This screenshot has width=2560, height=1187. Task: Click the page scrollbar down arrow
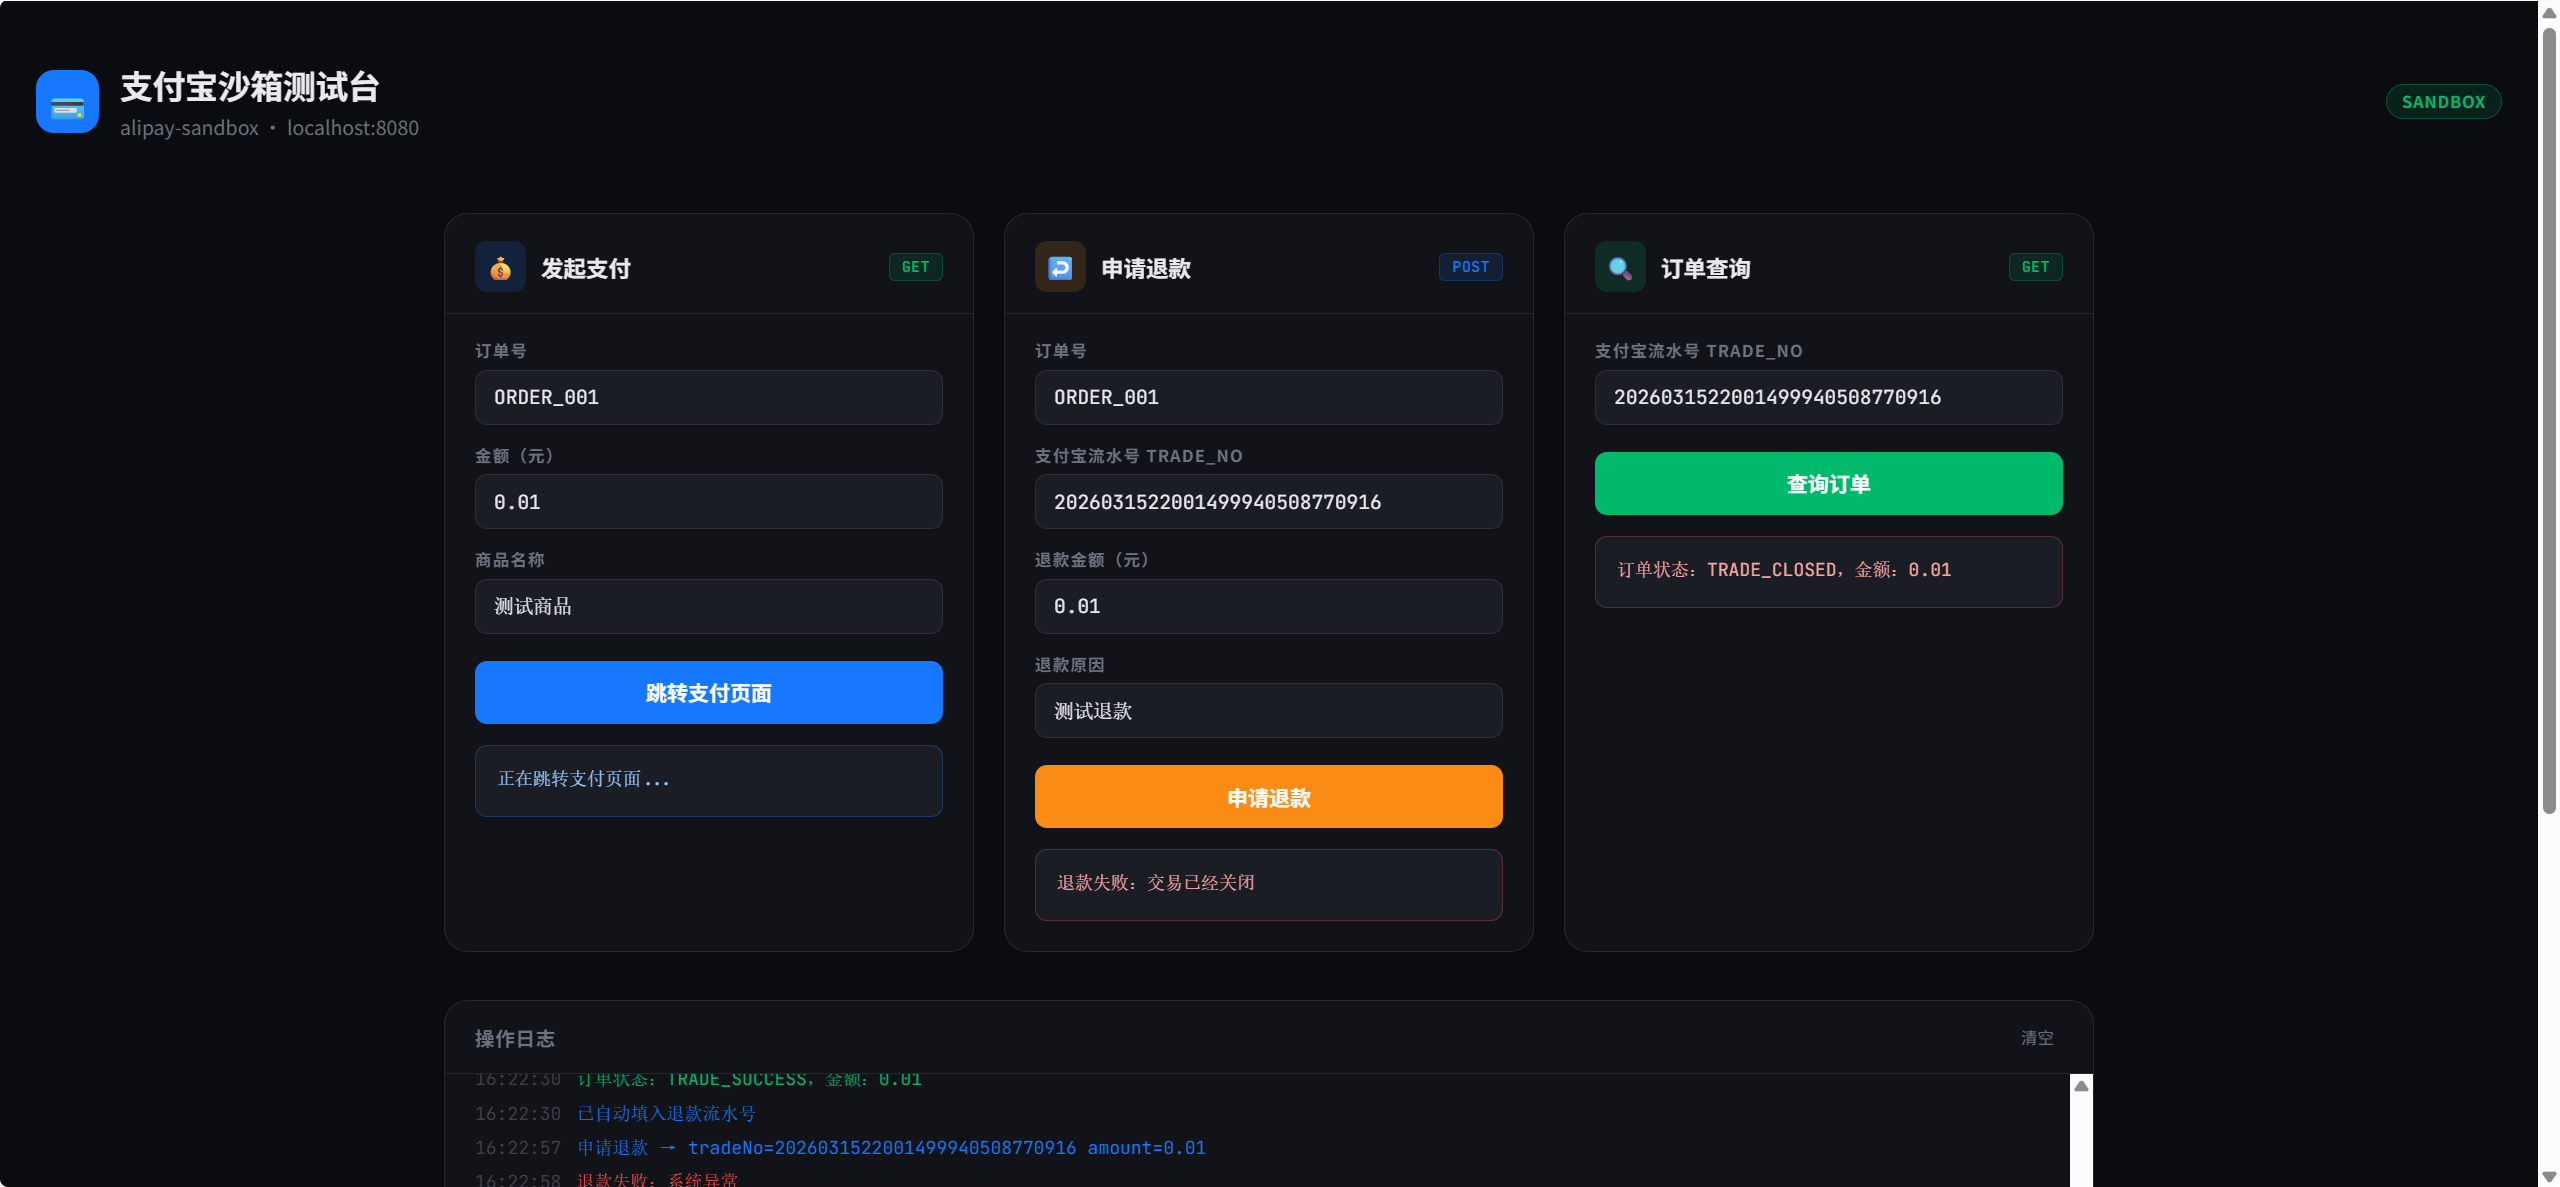[x=2549, y=1177]
